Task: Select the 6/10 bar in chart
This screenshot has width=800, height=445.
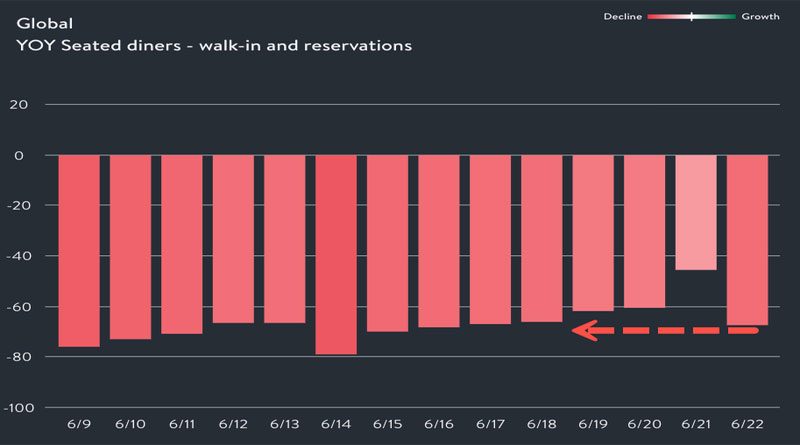Action: (x=130, y=247)
